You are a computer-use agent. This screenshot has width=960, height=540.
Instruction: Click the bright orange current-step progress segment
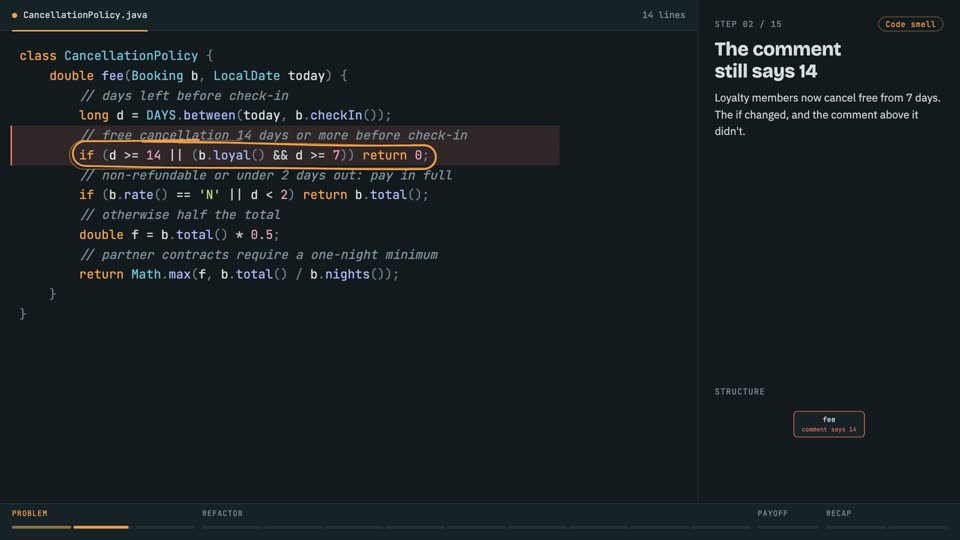point(101,527)
